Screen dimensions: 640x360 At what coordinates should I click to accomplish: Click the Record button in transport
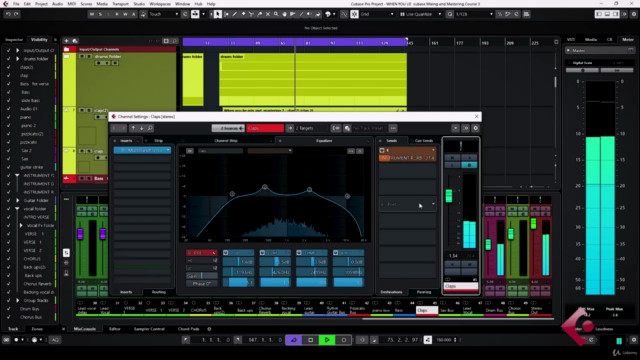[344, 340]
